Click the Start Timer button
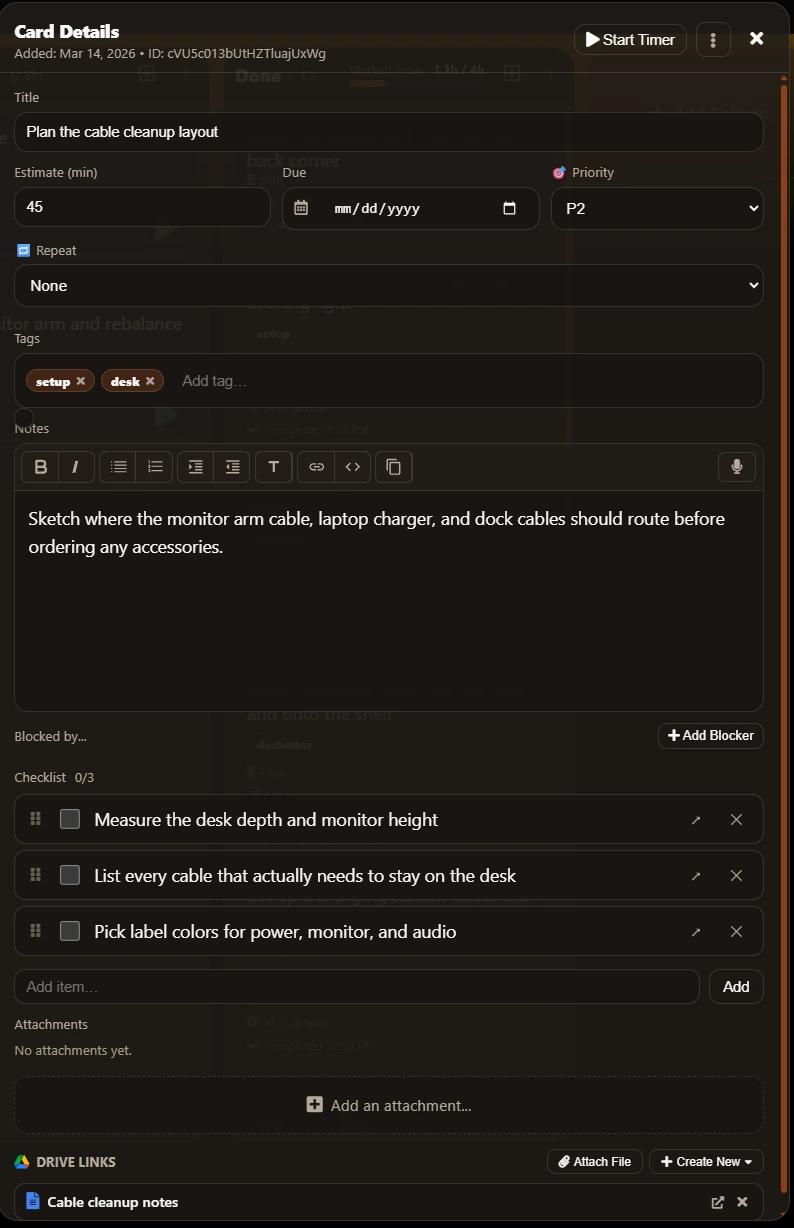 pos(630,40)
